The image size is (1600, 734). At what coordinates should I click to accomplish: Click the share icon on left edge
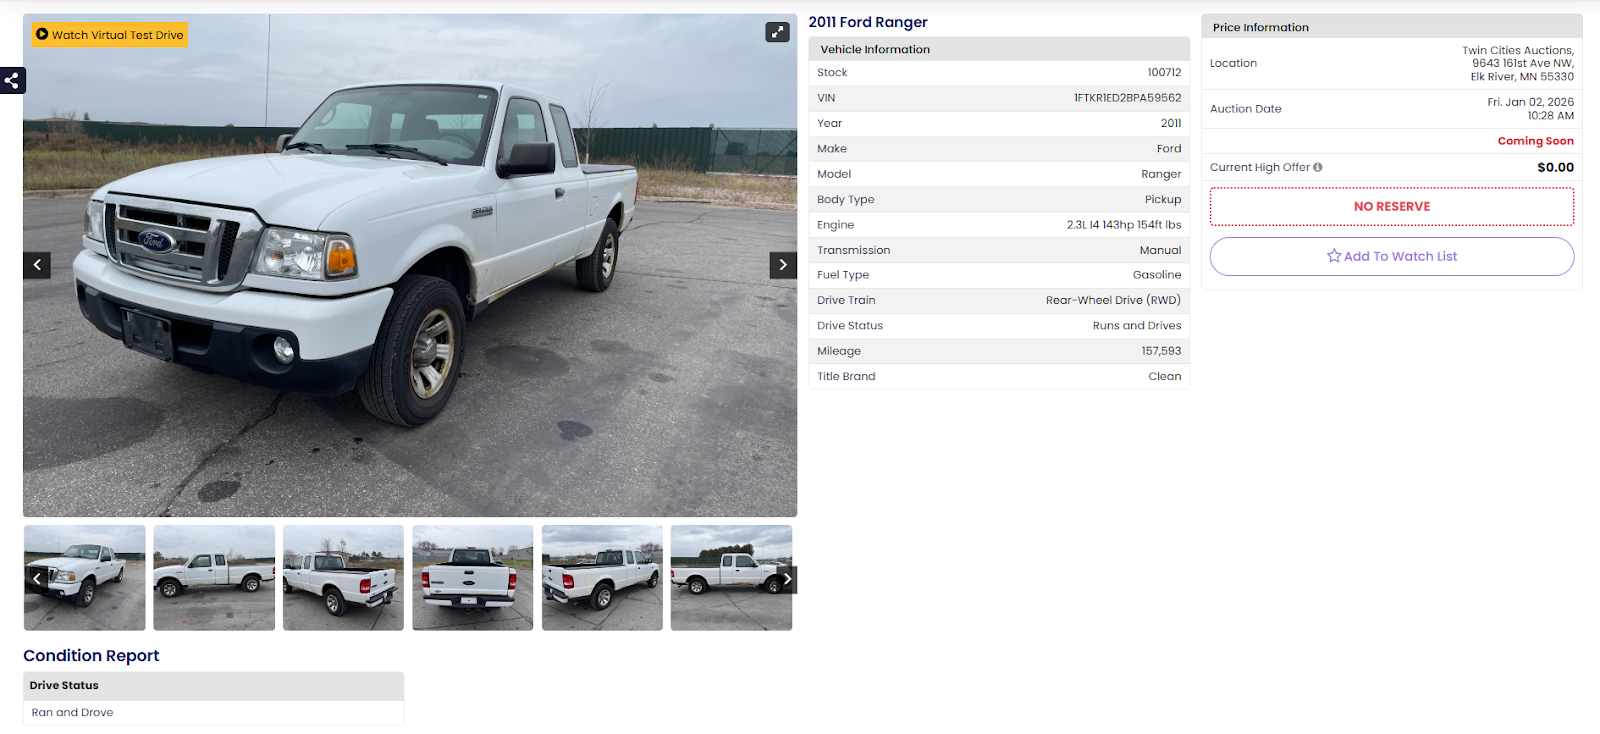coord(12,80)
